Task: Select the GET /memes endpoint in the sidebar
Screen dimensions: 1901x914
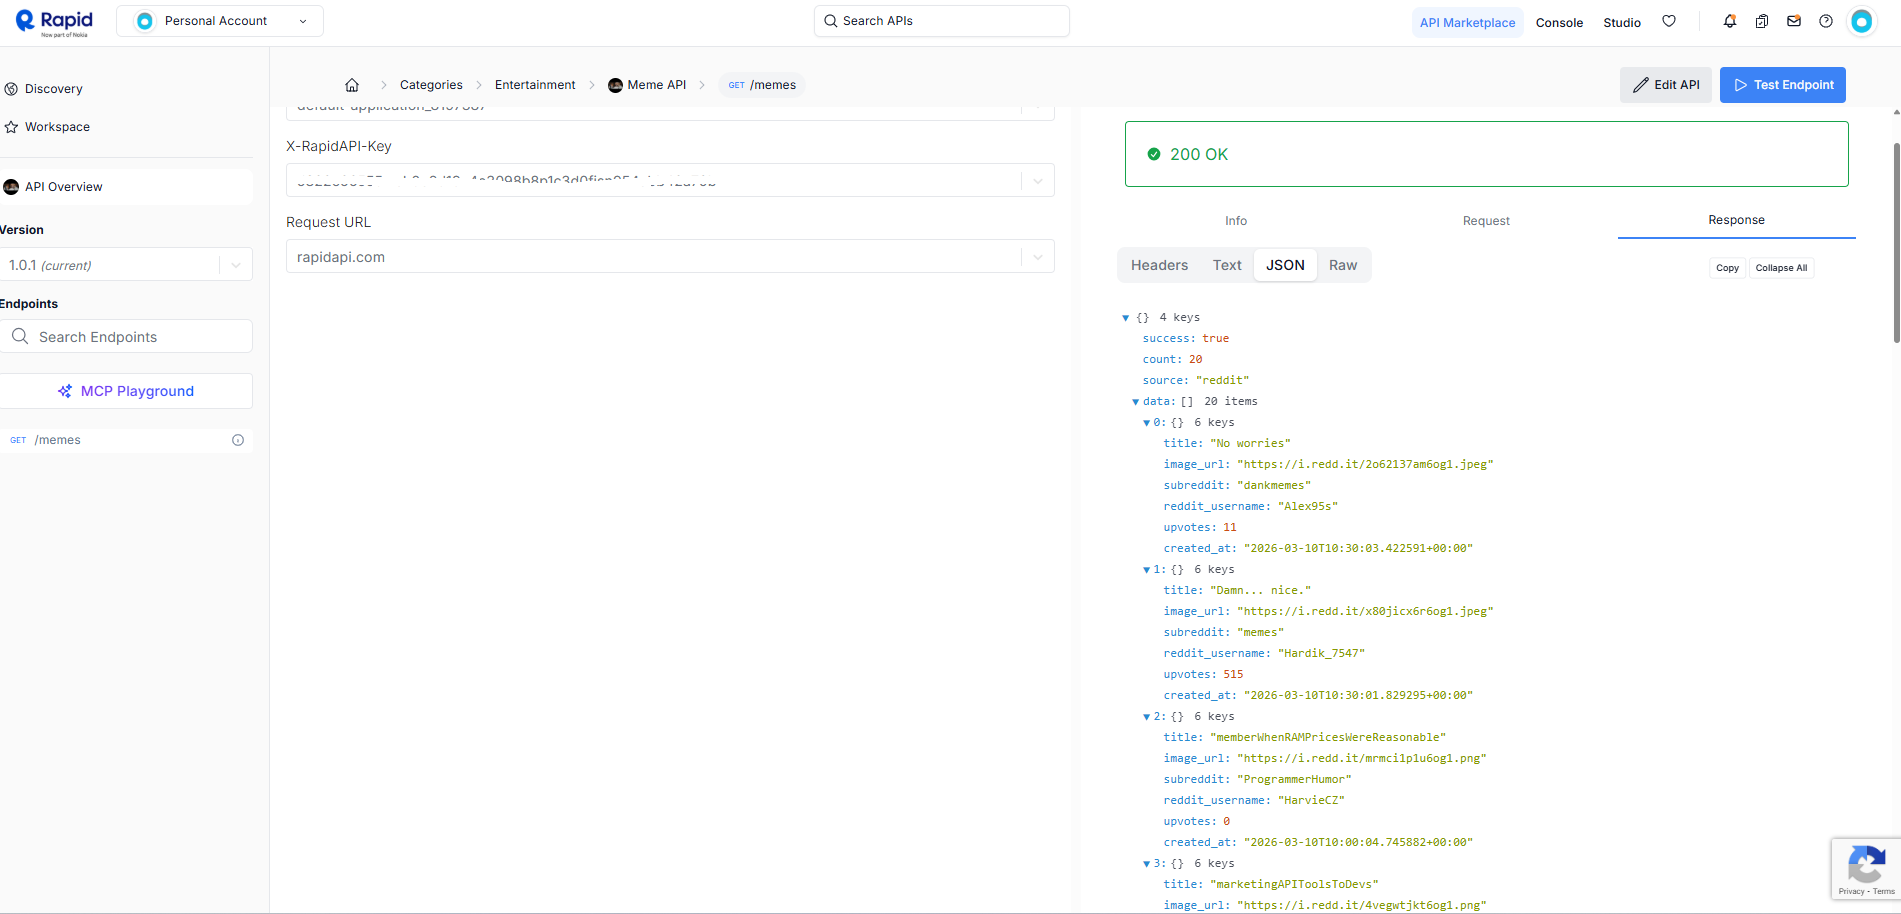Action: (x=126, y=440)
